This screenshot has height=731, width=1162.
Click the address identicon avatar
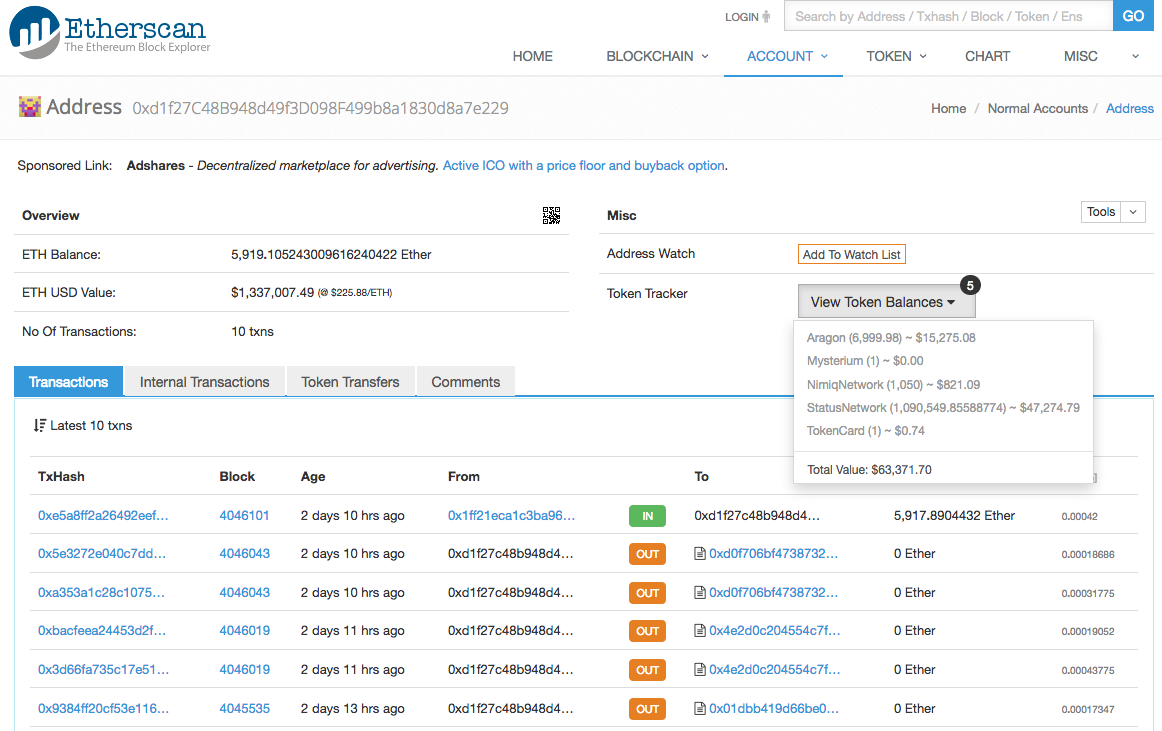[30, 107]
